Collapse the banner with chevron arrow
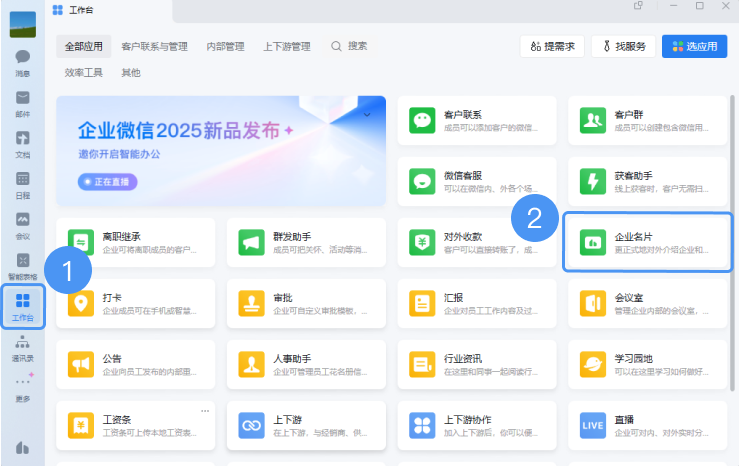The image size is (739, 466). 367,114
